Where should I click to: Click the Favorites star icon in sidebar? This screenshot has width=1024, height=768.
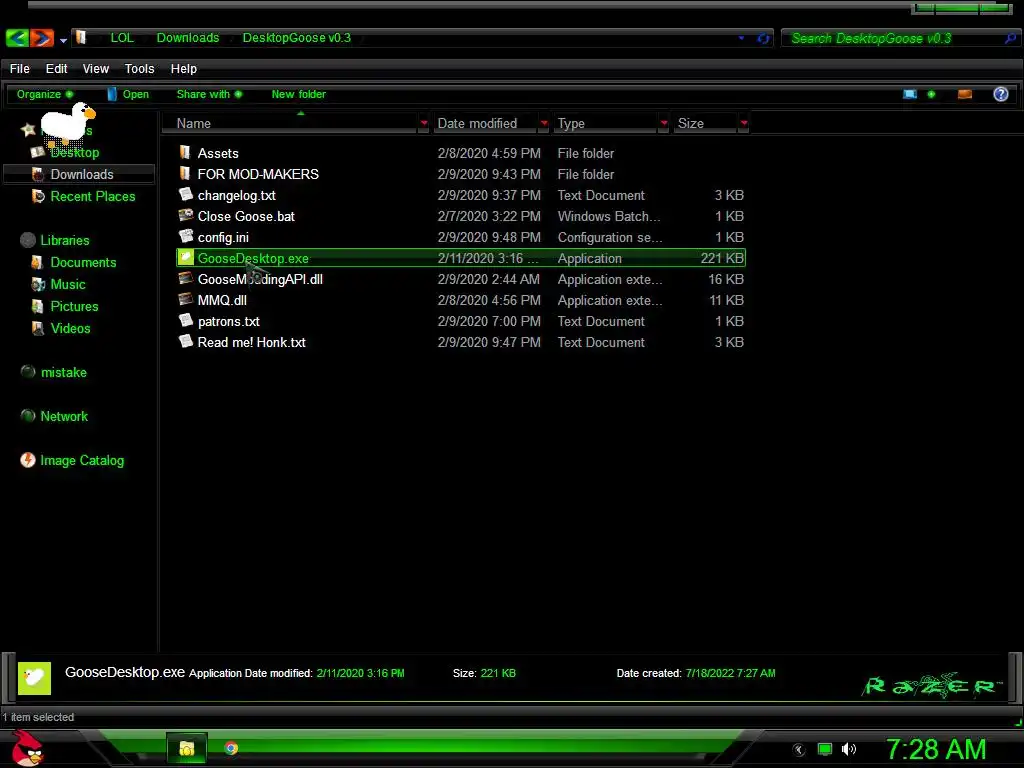coord(28,129)
